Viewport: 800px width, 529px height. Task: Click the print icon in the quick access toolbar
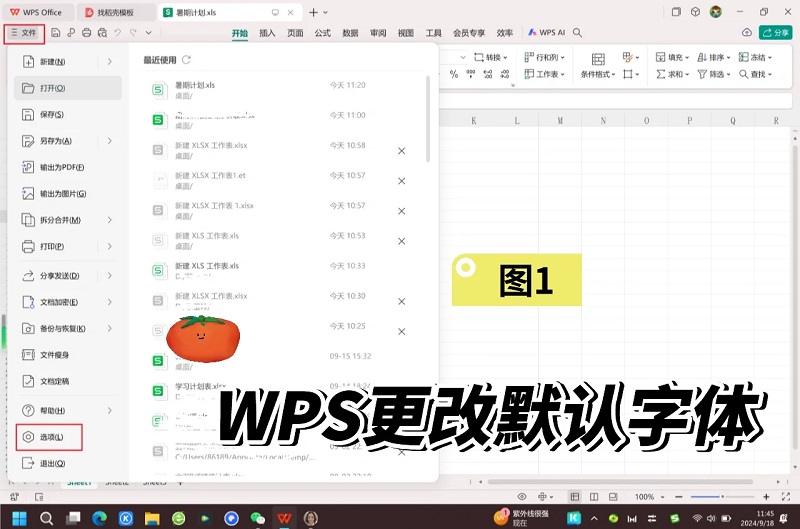click(87, 33)
